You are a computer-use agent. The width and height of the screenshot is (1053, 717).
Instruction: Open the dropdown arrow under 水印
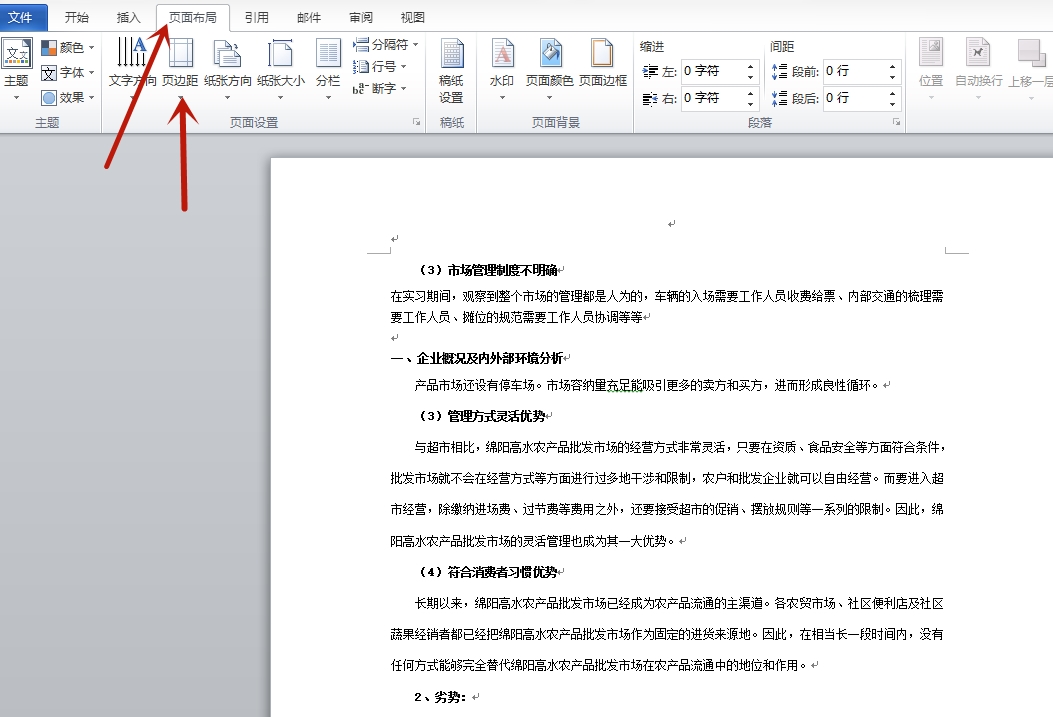[x=502, y=98]
